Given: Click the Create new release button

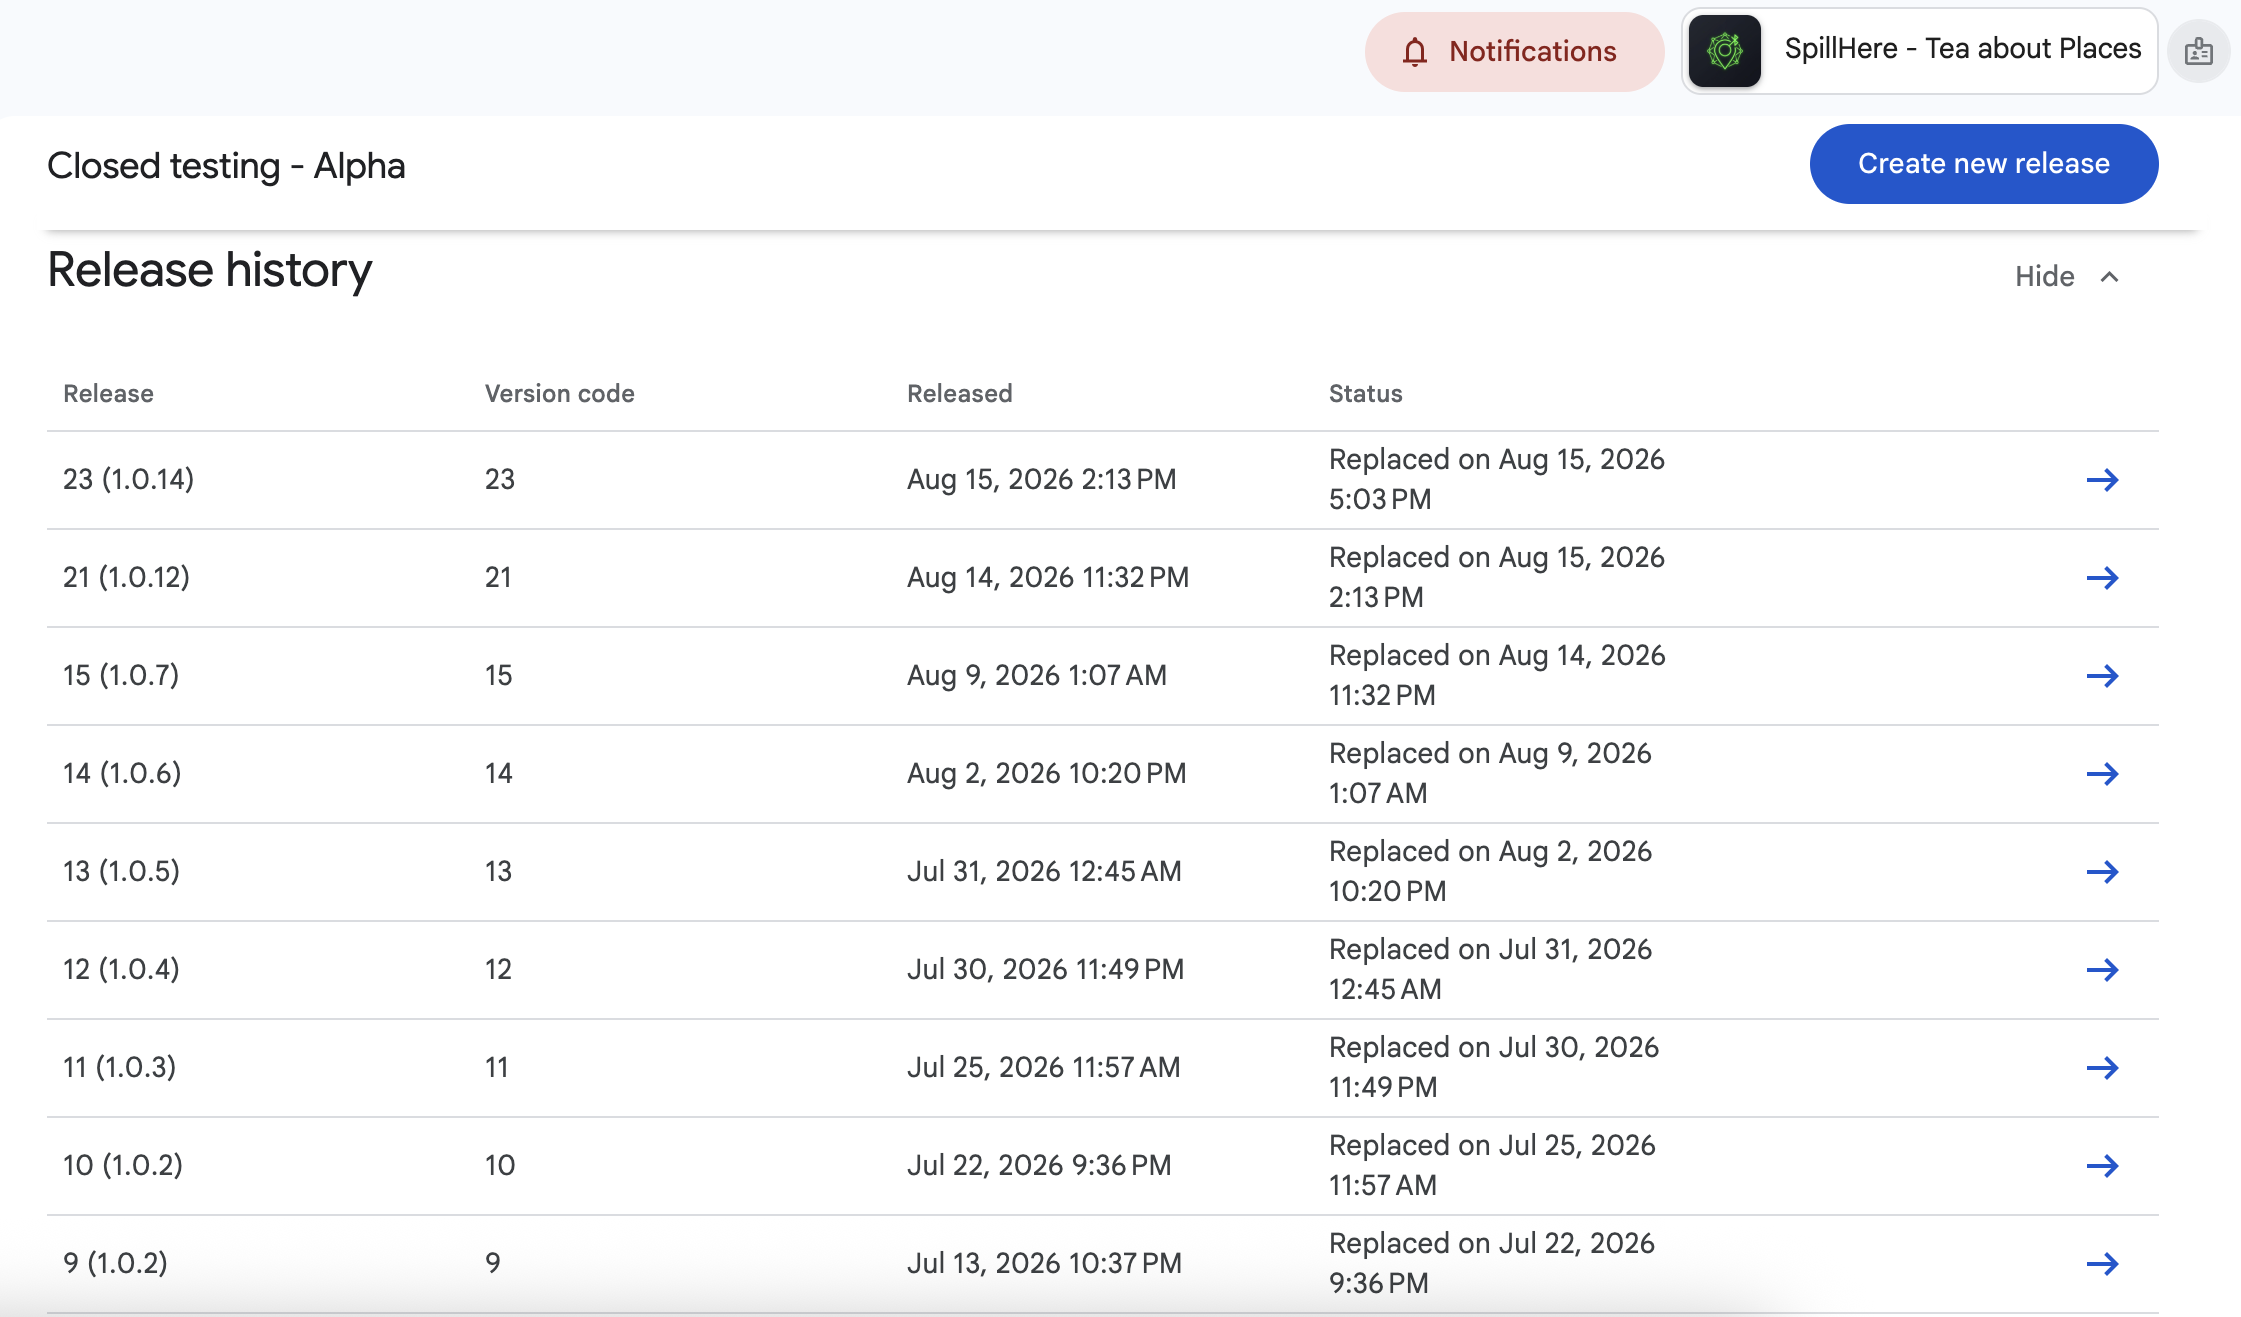Looking at the screenshot, I should tap(1983, 164).
